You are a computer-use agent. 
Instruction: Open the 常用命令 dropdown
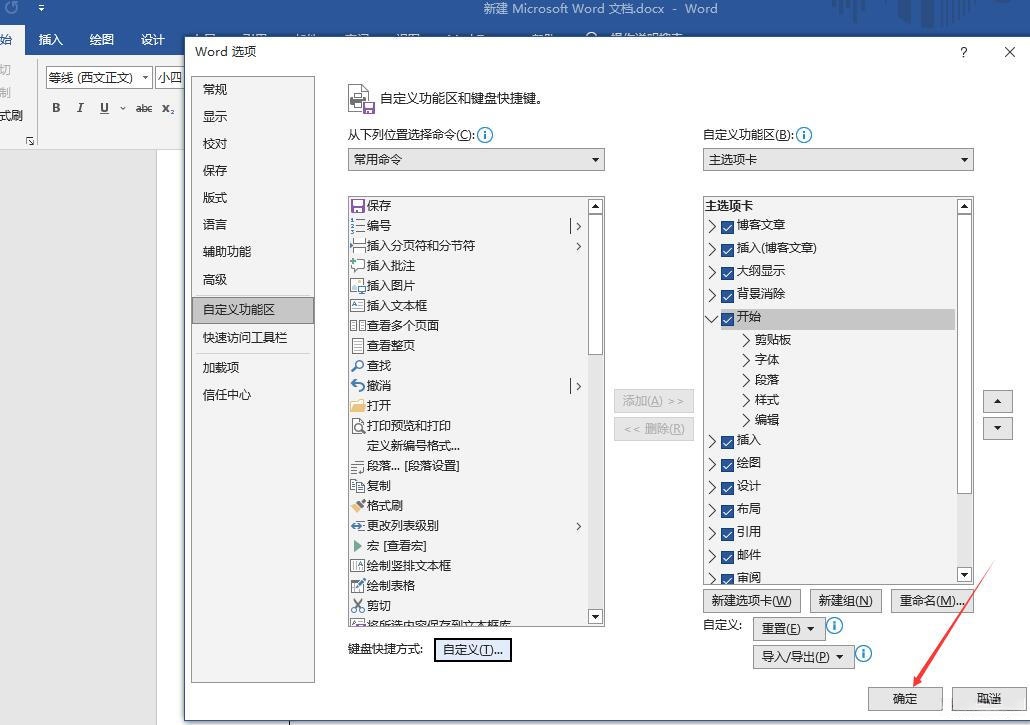coord(596,159)
